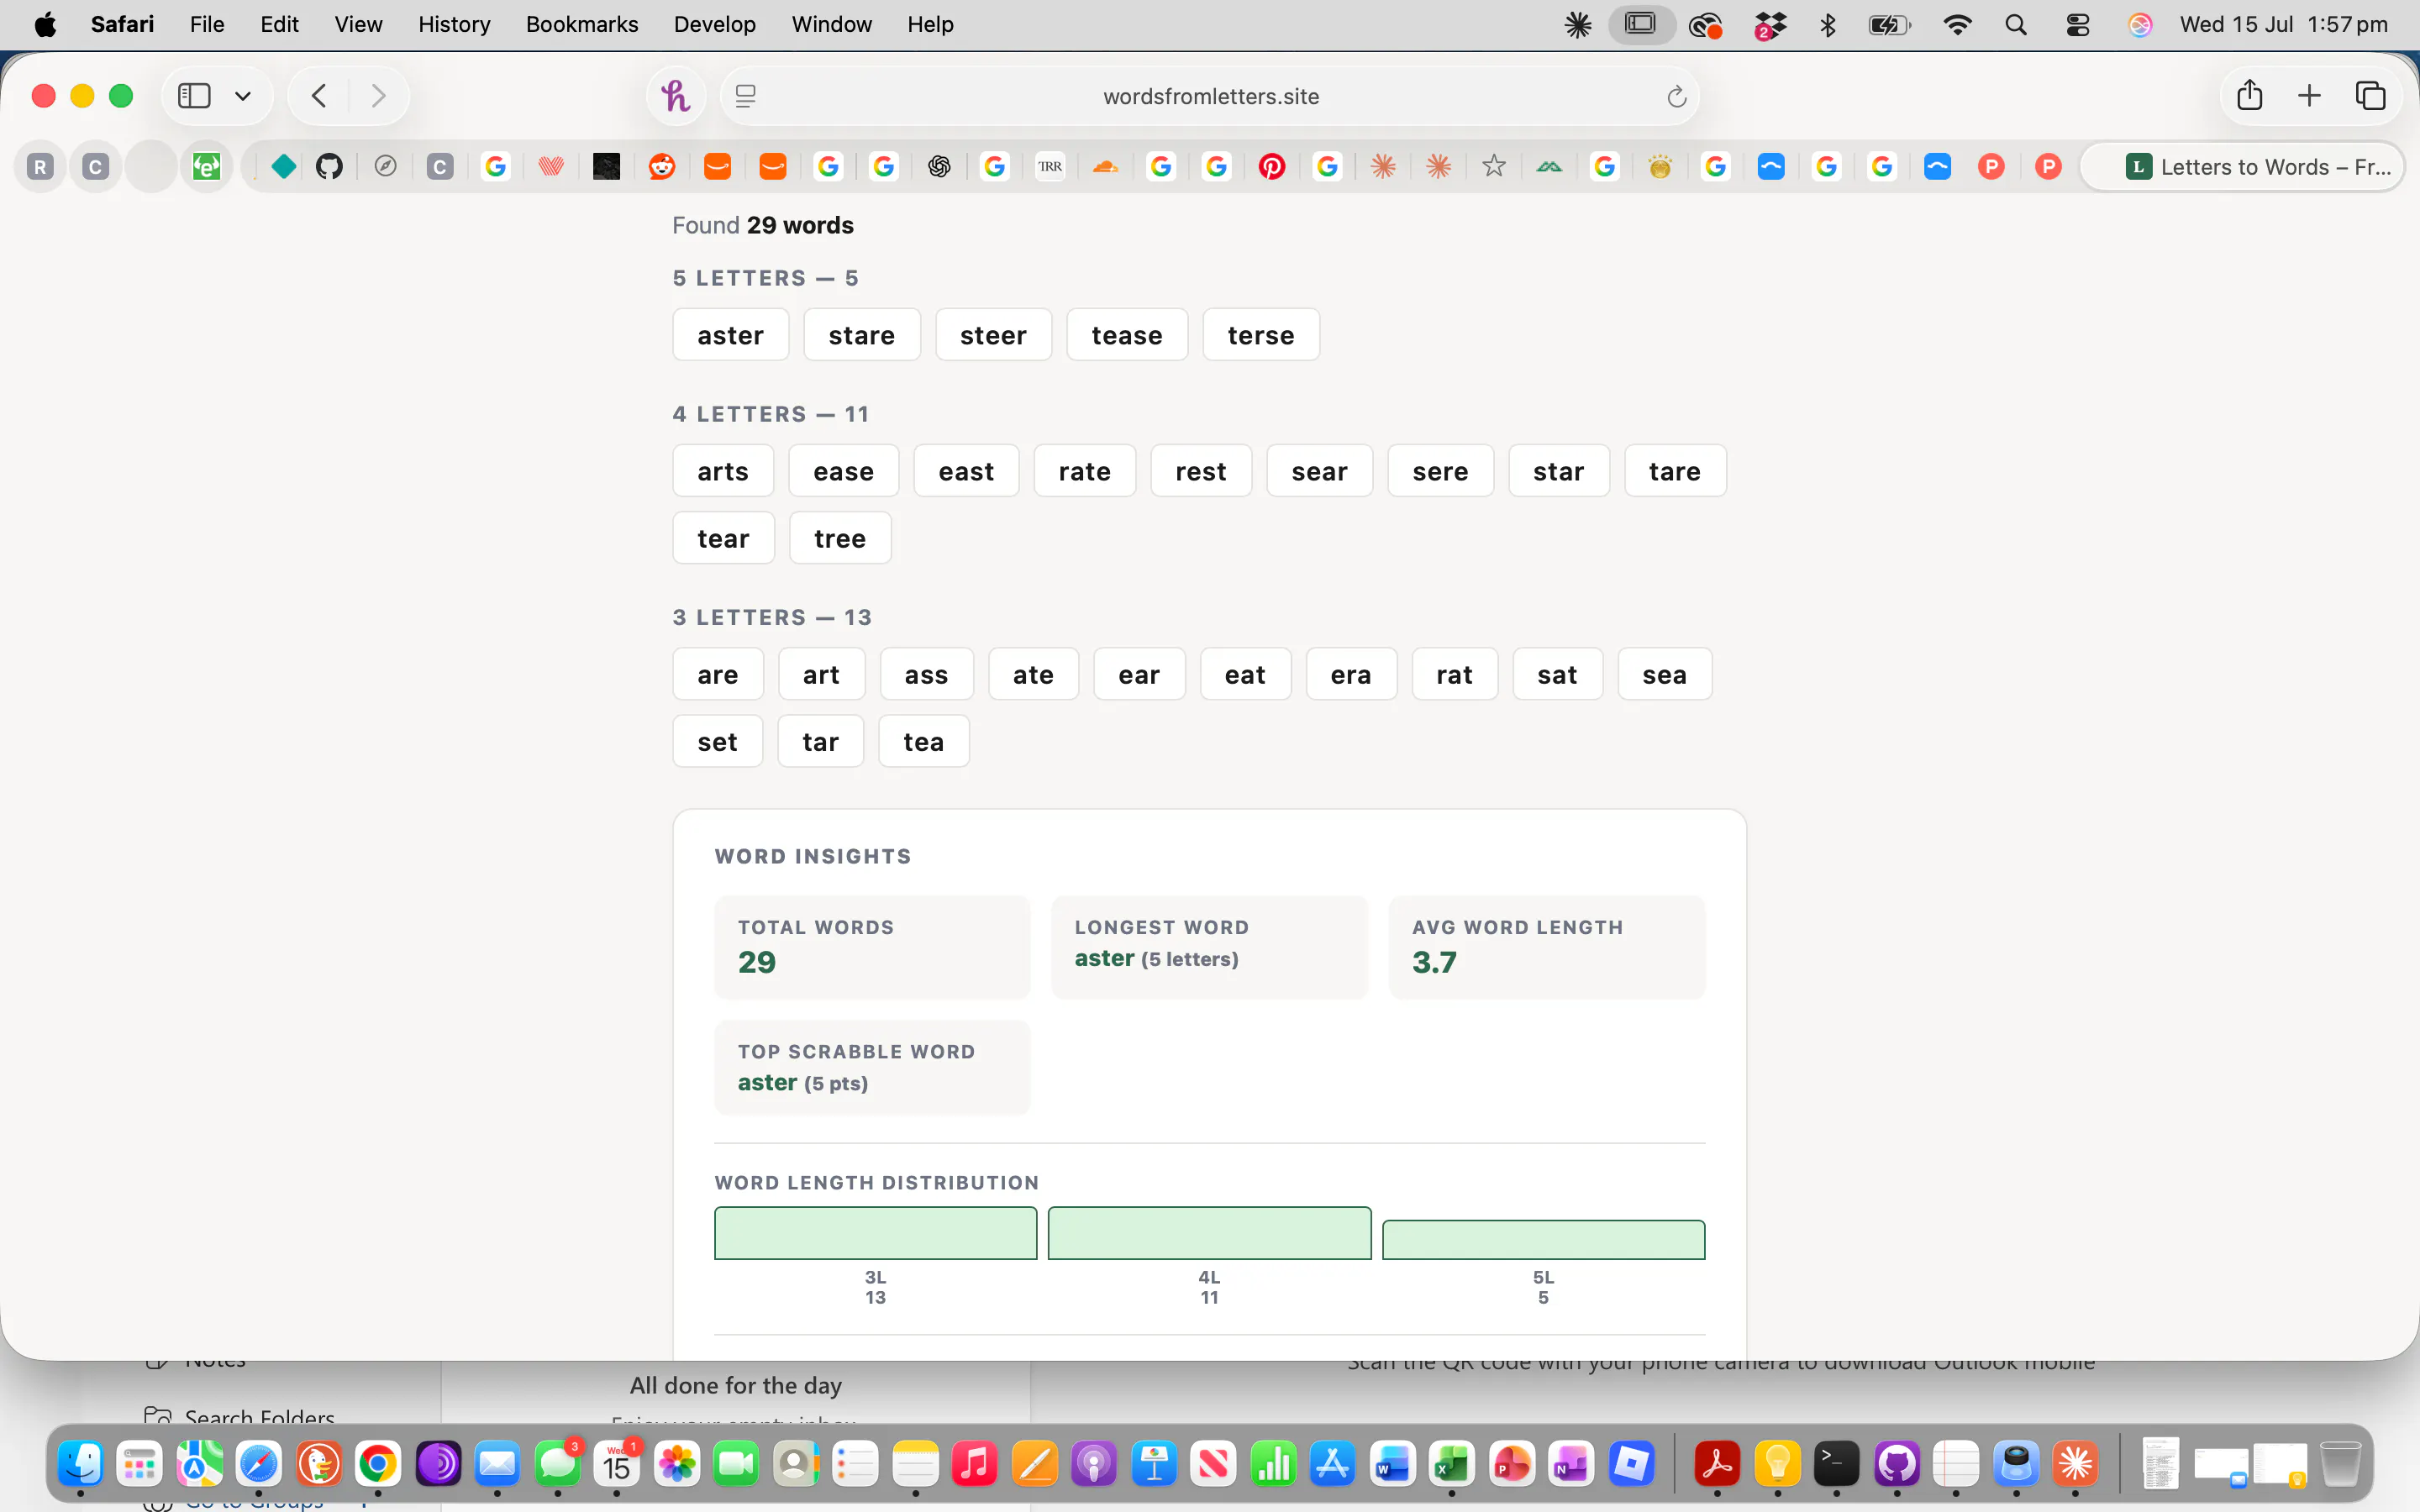Click 'All done for the day' in Outlook window
This screenshot has width=2420, height=1512.
point(735,1386)
